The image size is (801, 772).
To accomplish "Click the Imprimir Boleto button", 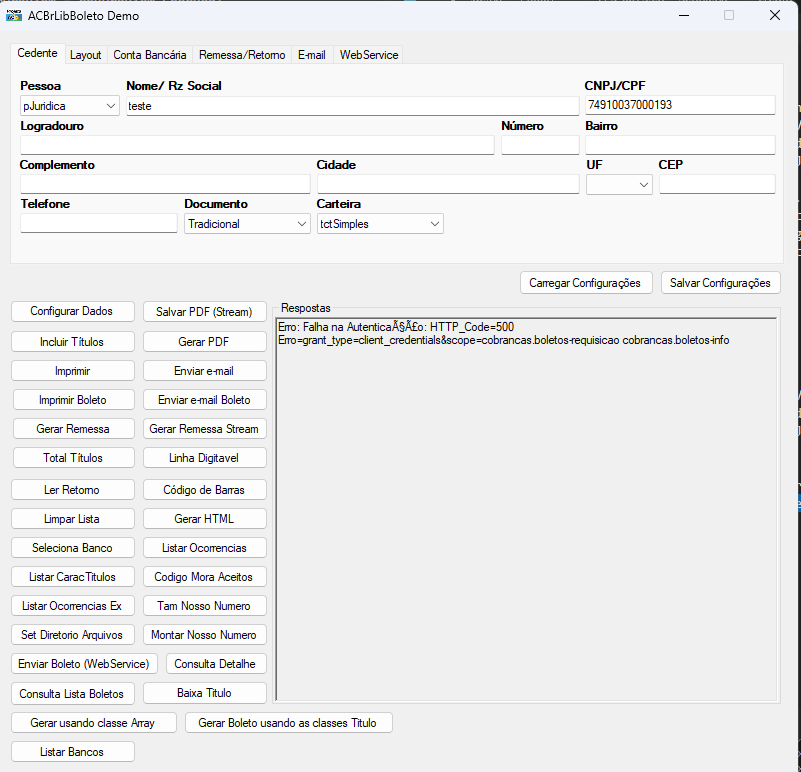I will coord(74,400).
